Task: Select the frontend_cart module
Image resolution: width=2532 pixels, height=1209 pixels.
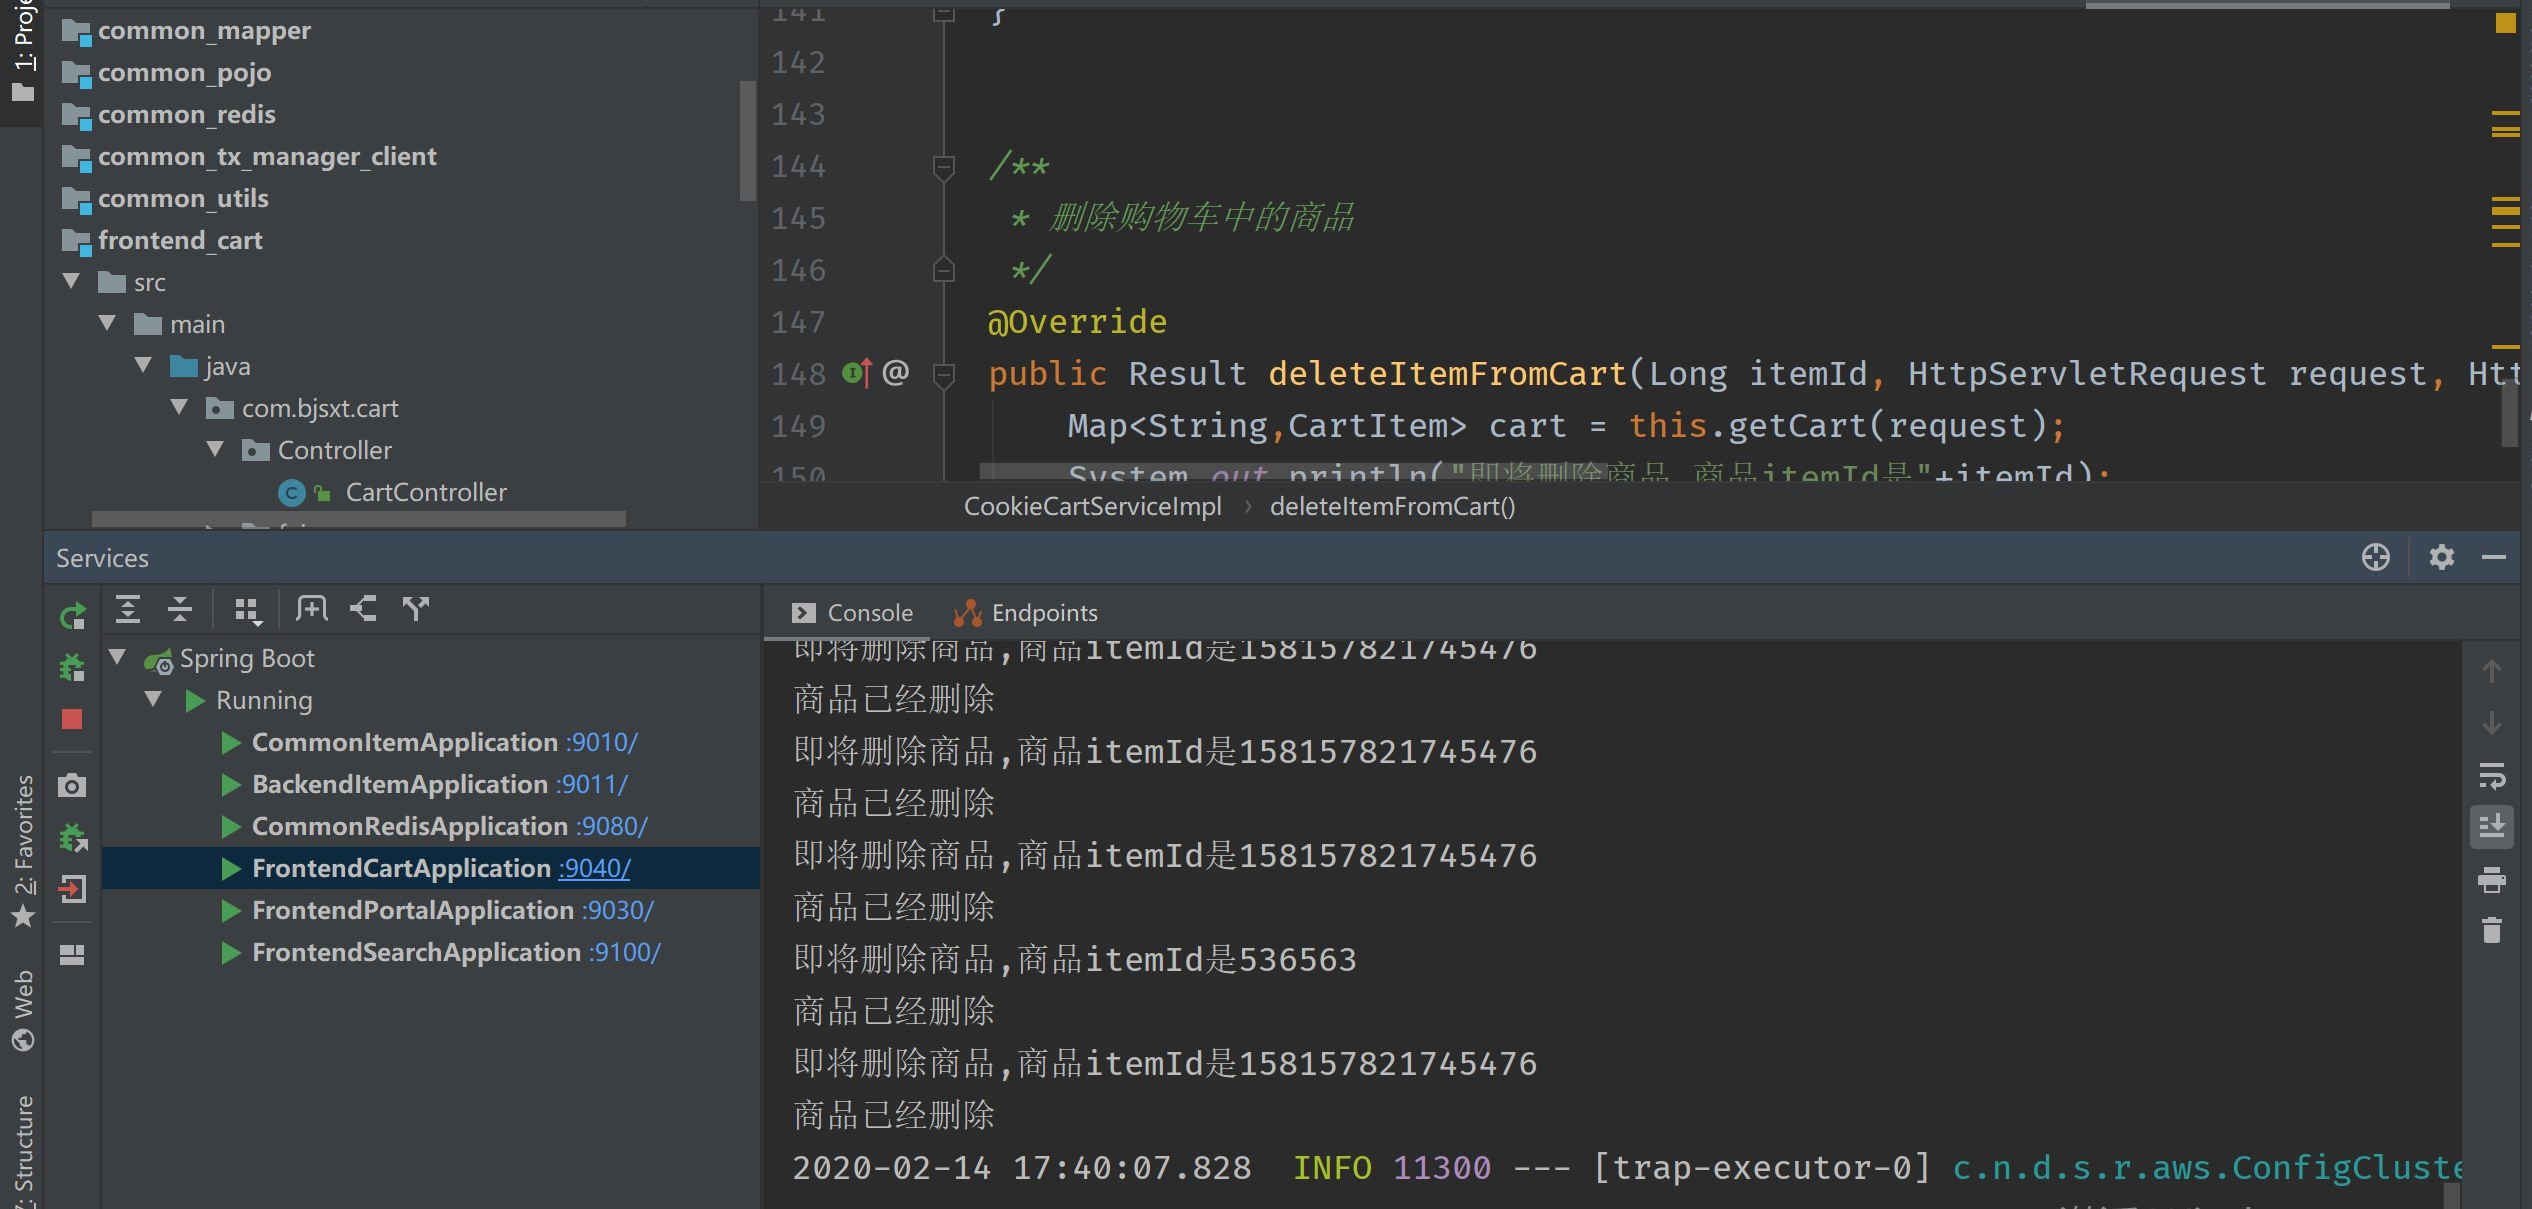Action: pos(180,240)
